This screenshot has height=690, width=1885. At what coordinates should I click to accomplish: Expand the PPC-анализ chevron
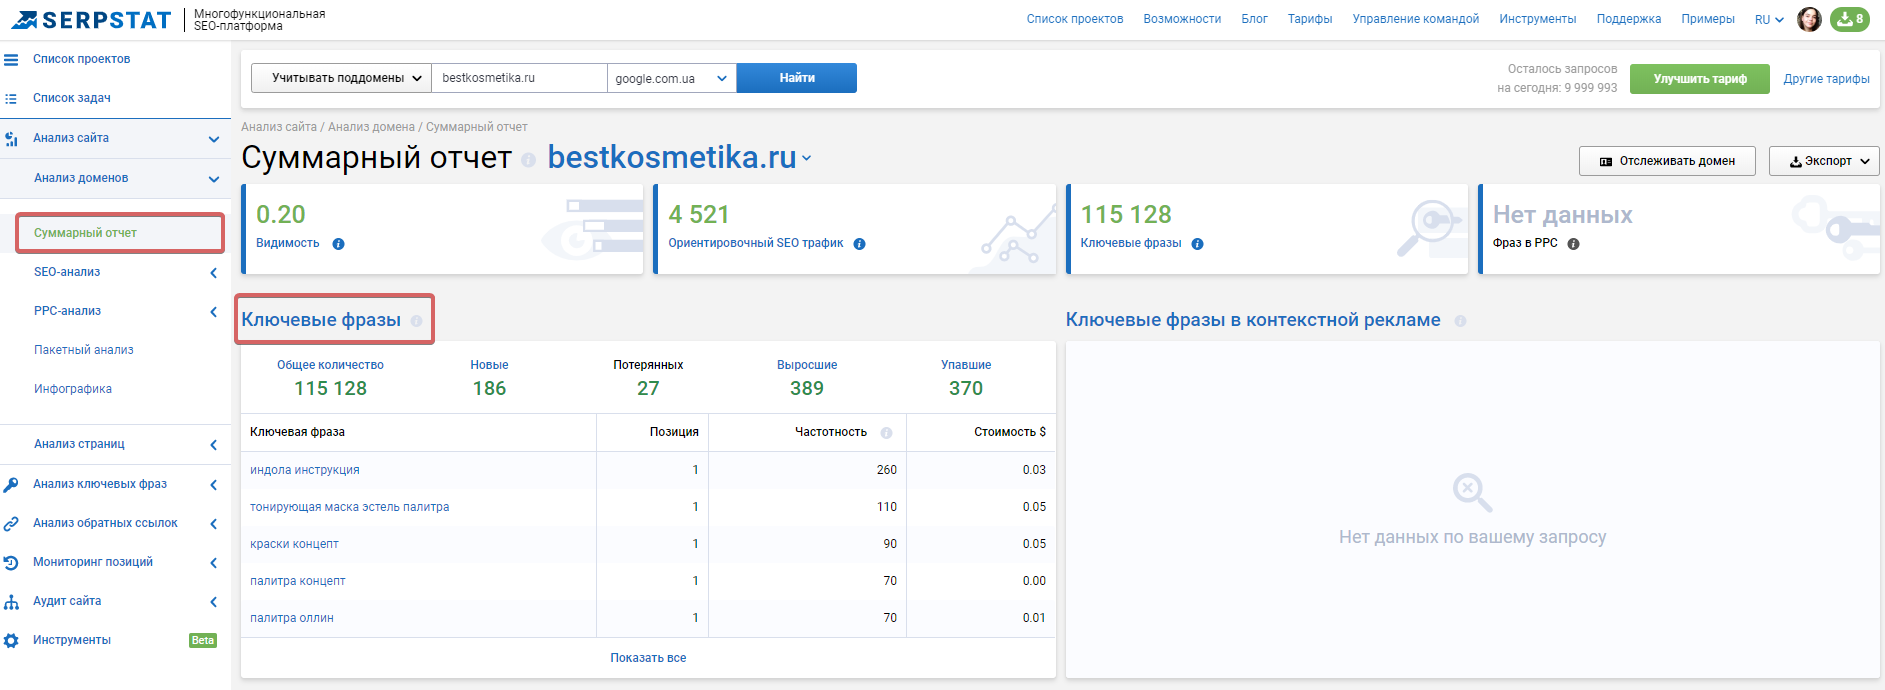(x=213, y=312)
